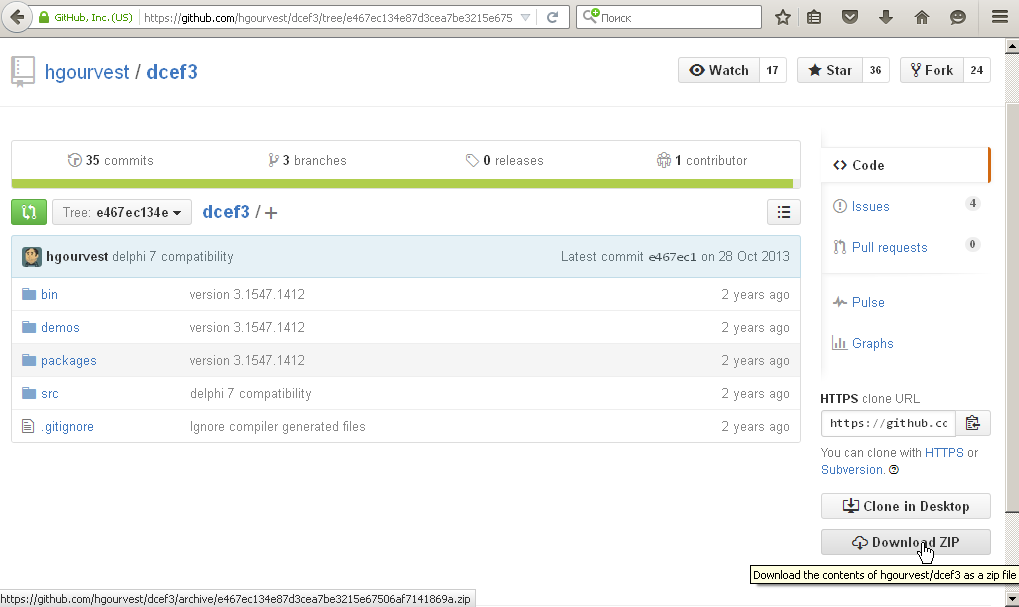
Task: Switch to the Pull requests tab
Action: [889, 247]
